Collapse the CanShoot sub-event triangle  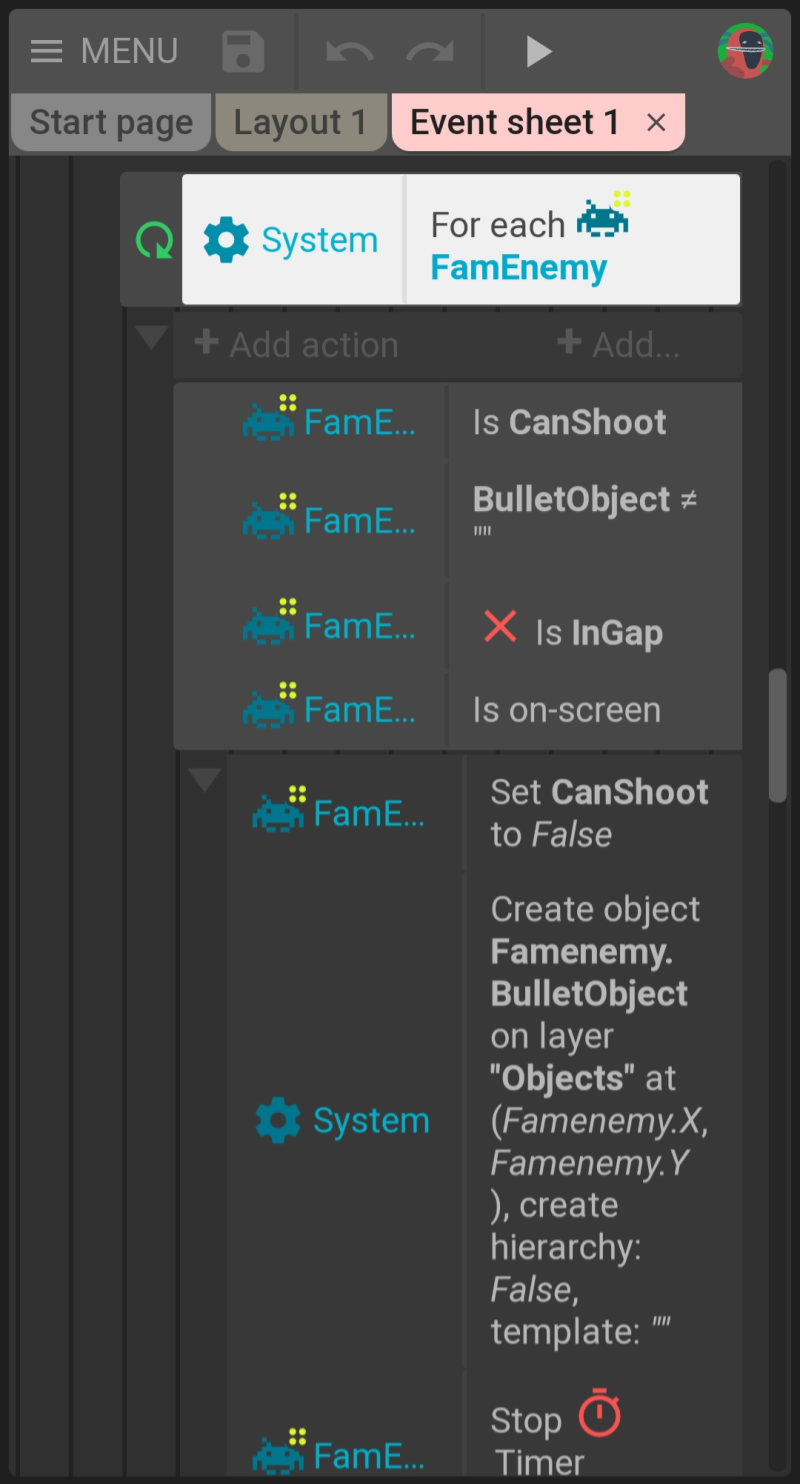tap(205, 780)
